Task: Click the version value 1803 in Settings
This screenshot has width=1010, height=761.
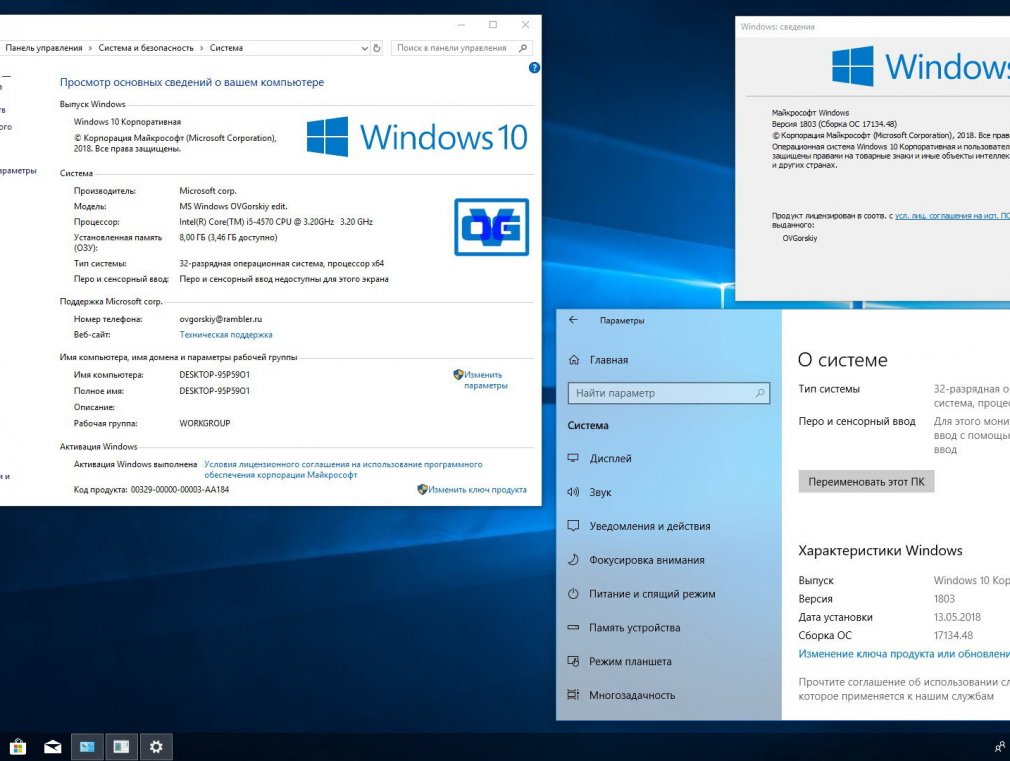Action: [944, 599]
